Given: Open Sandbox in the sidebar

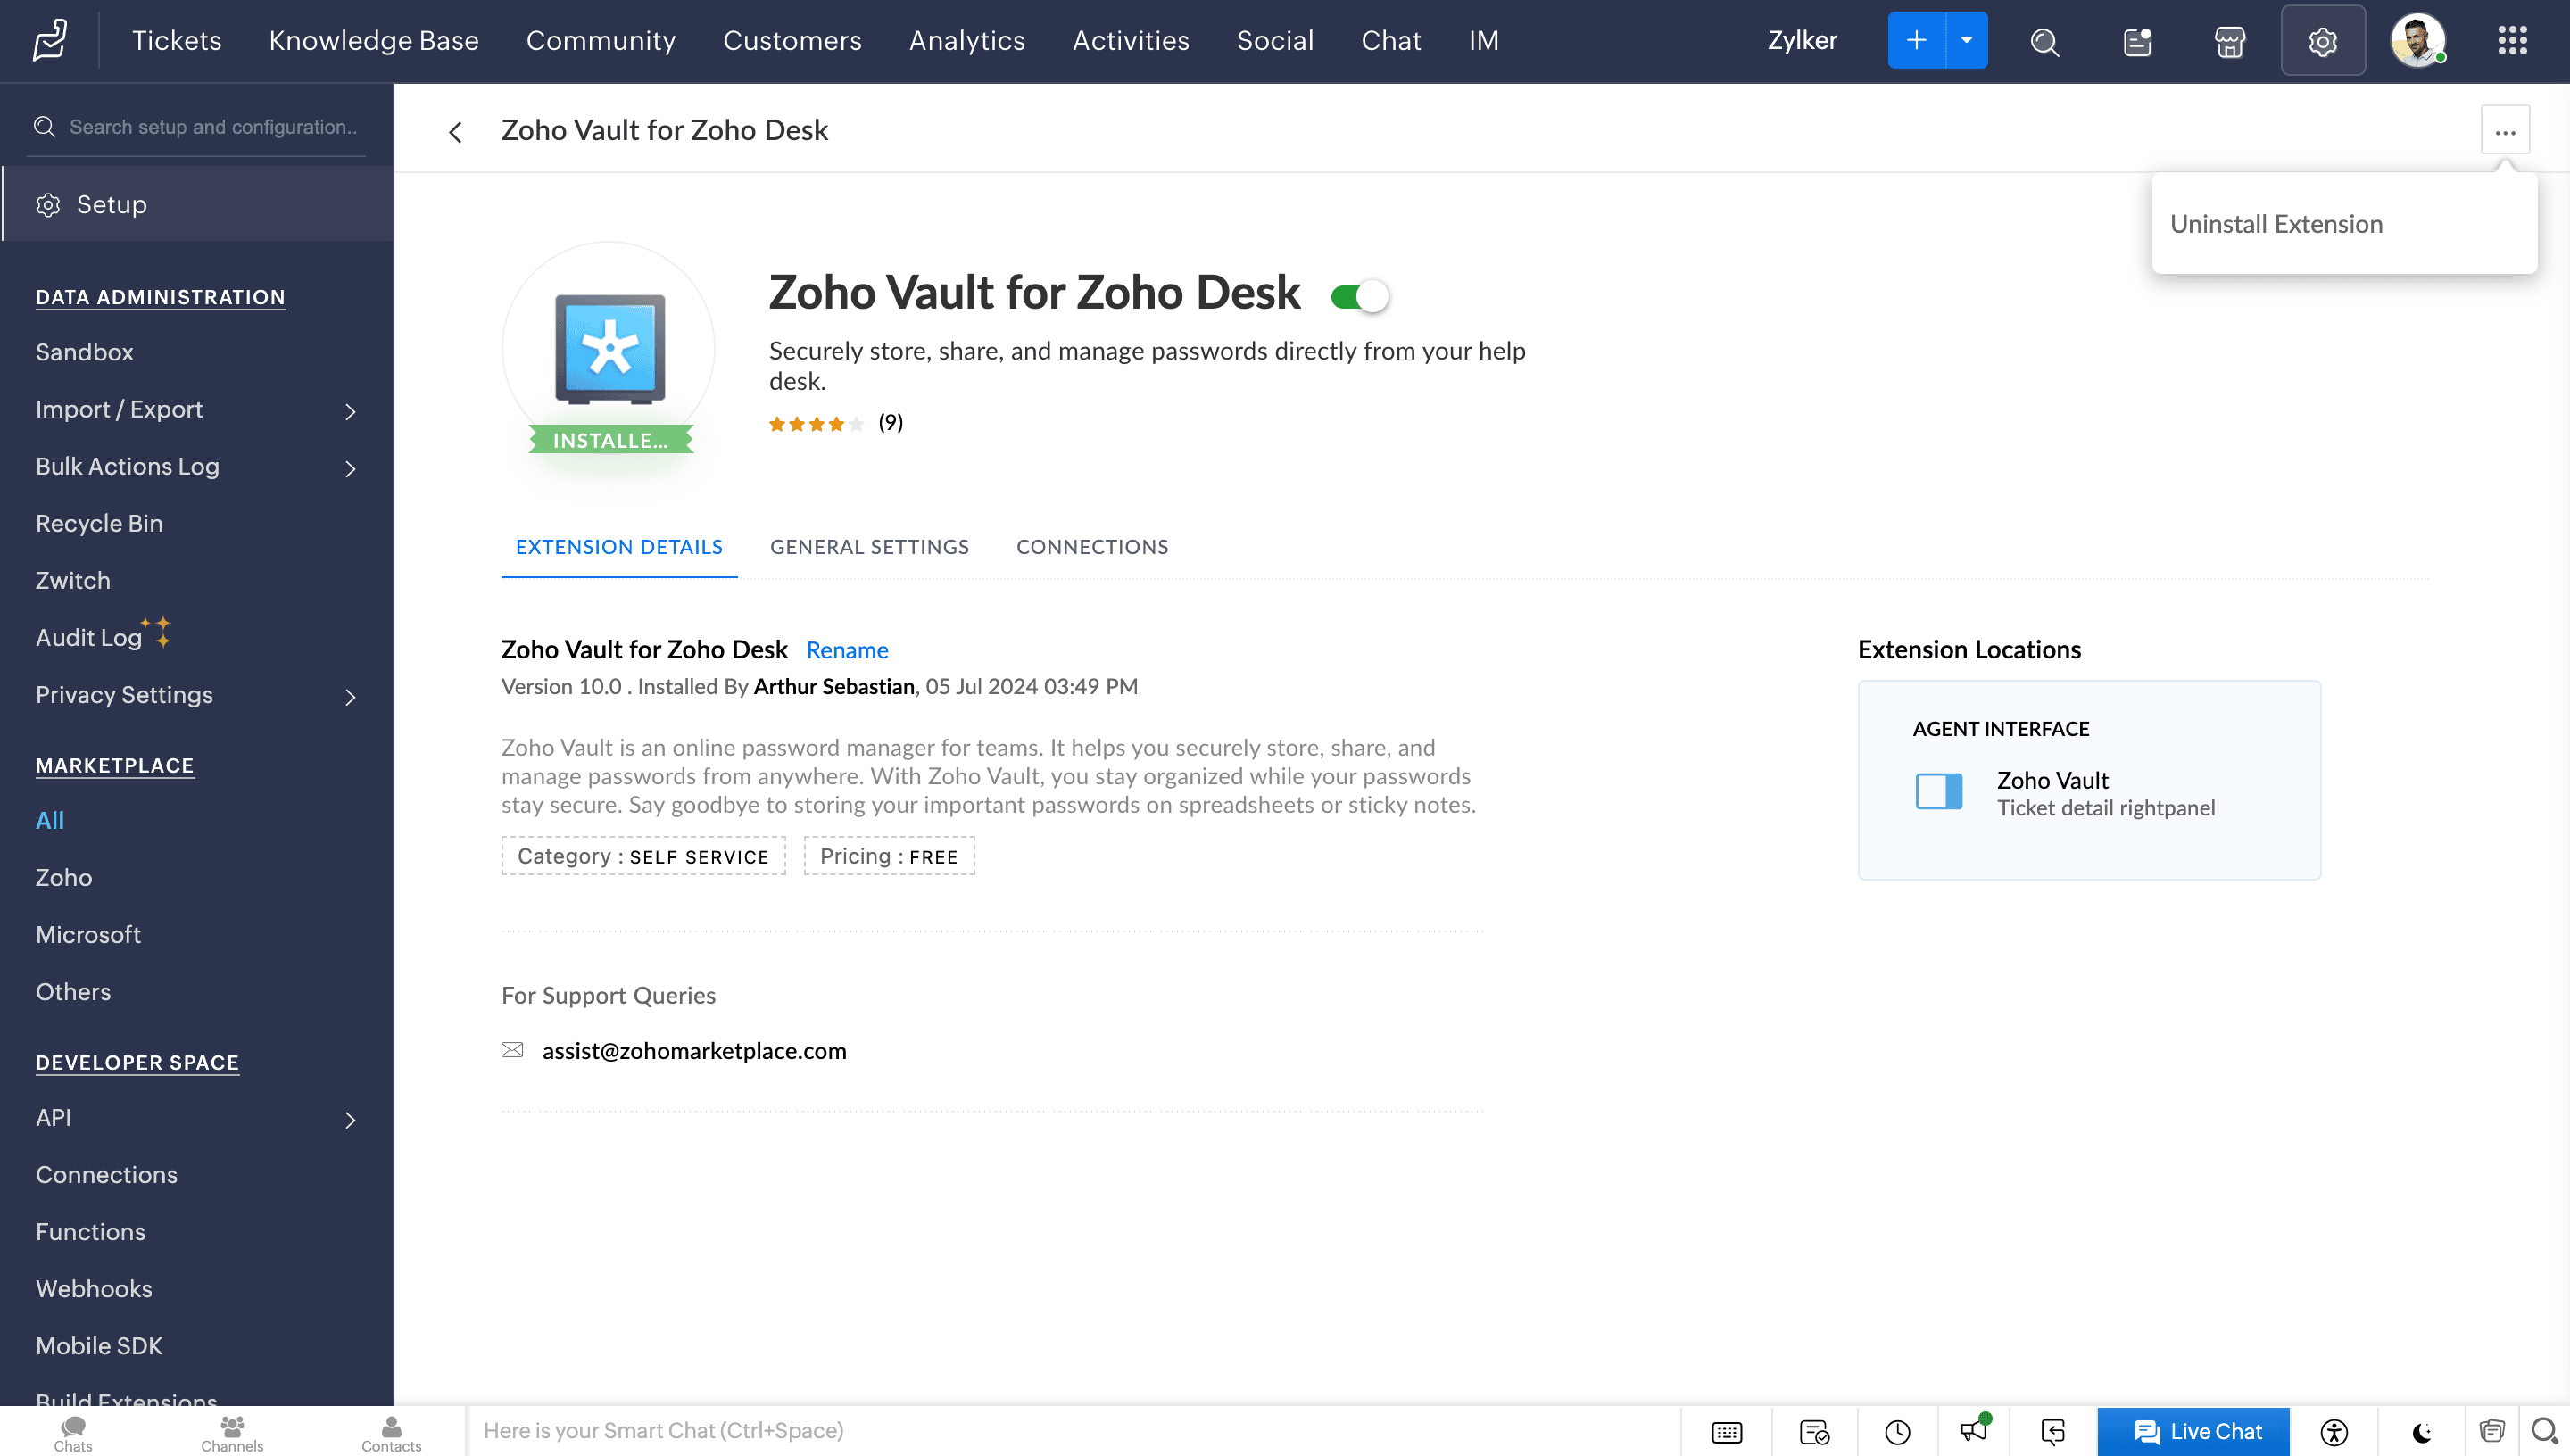Looking at the screenshot, I should tap(85, 352).
